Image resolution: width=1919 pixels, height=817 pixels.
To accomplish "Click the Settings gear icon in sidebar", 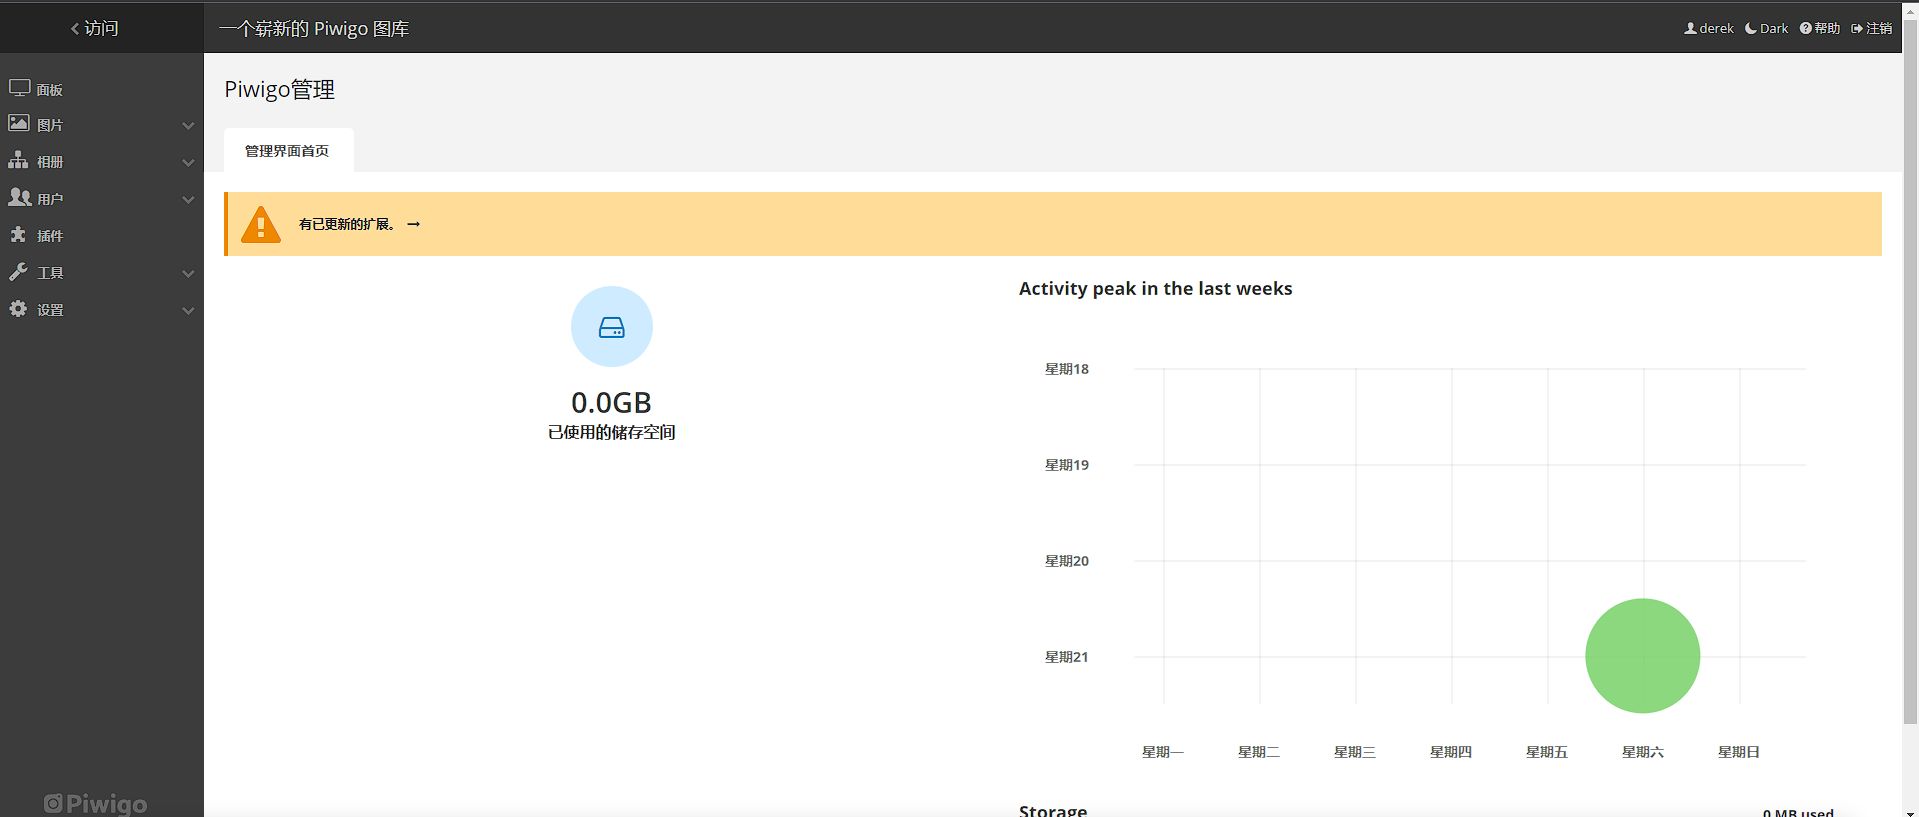I will tap(19, 309).
